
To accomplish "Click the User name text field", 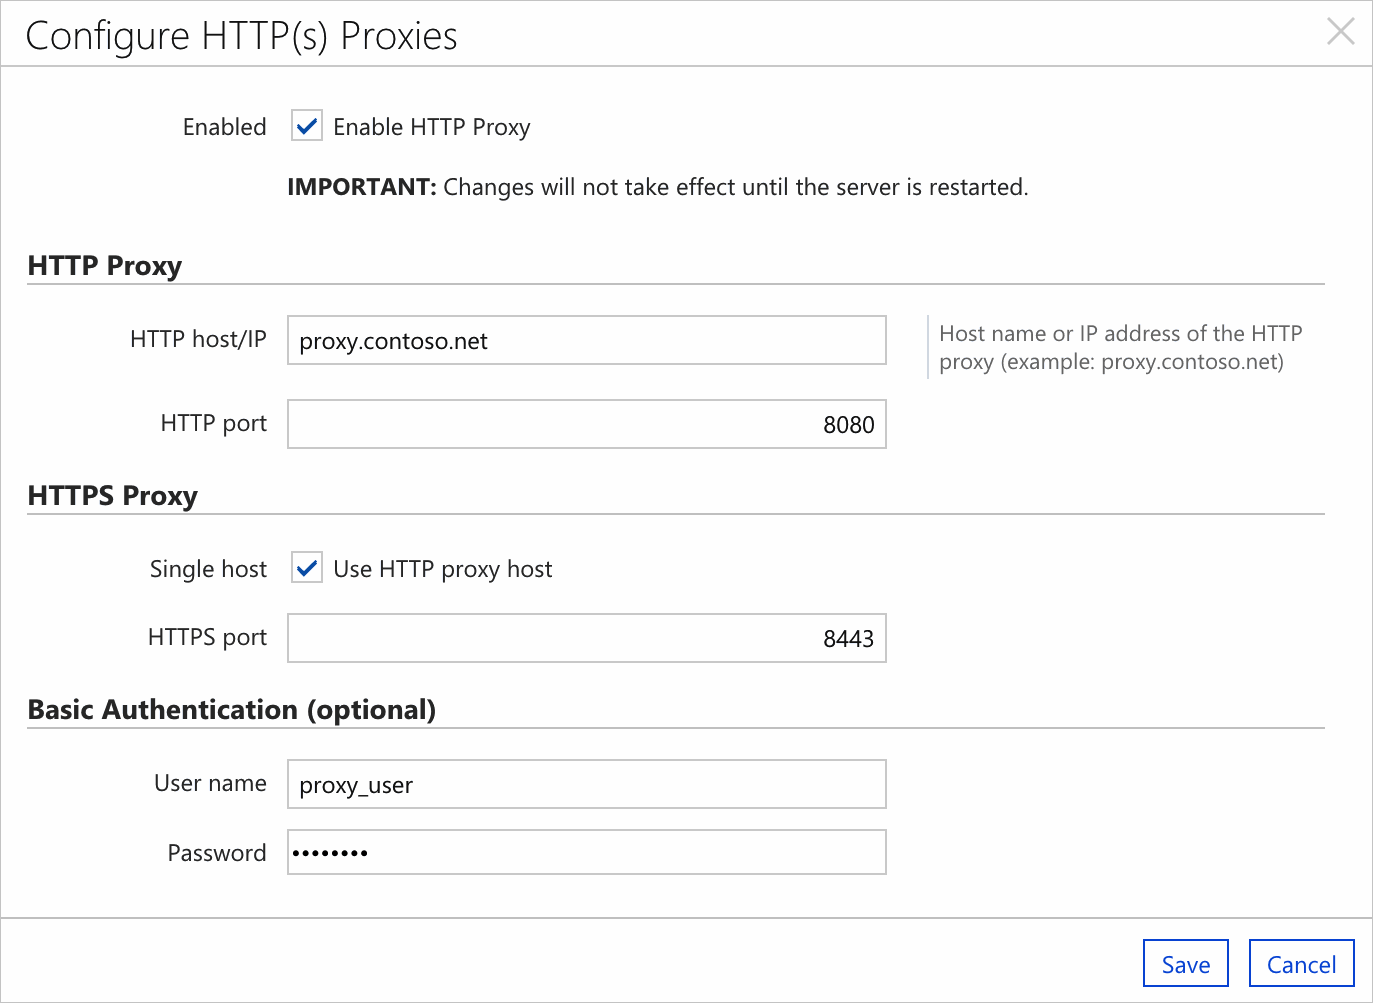I will 586,785.
